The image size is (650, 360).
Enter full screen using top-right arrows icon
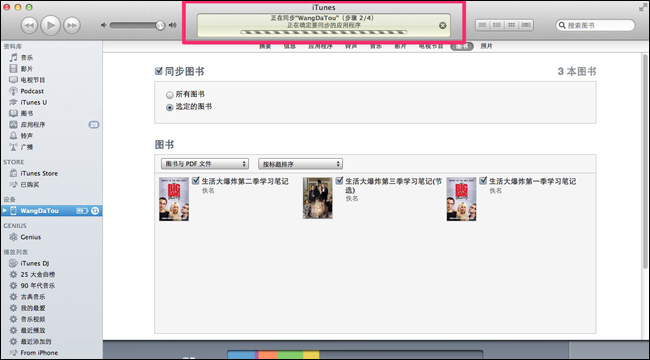[x=643, y=7]
